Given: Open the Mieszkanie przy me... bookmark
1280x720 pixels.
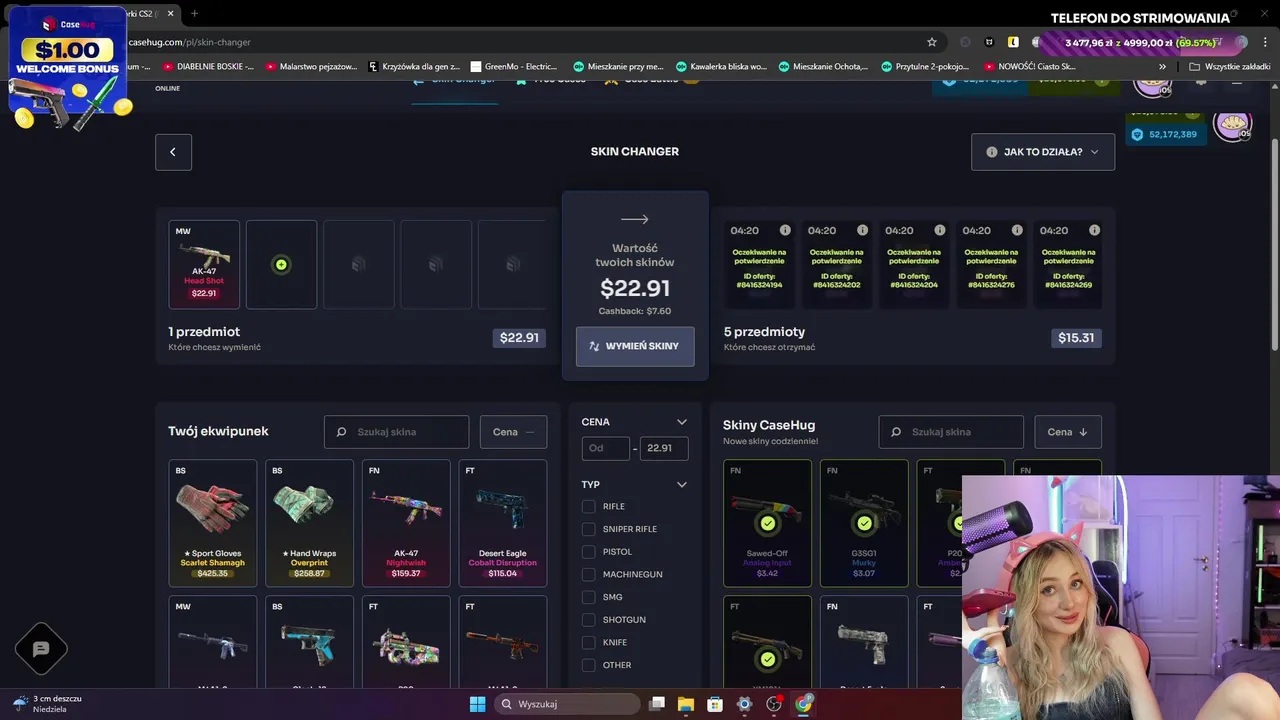Looking at the screenshot, I should (x=618, y=67).
